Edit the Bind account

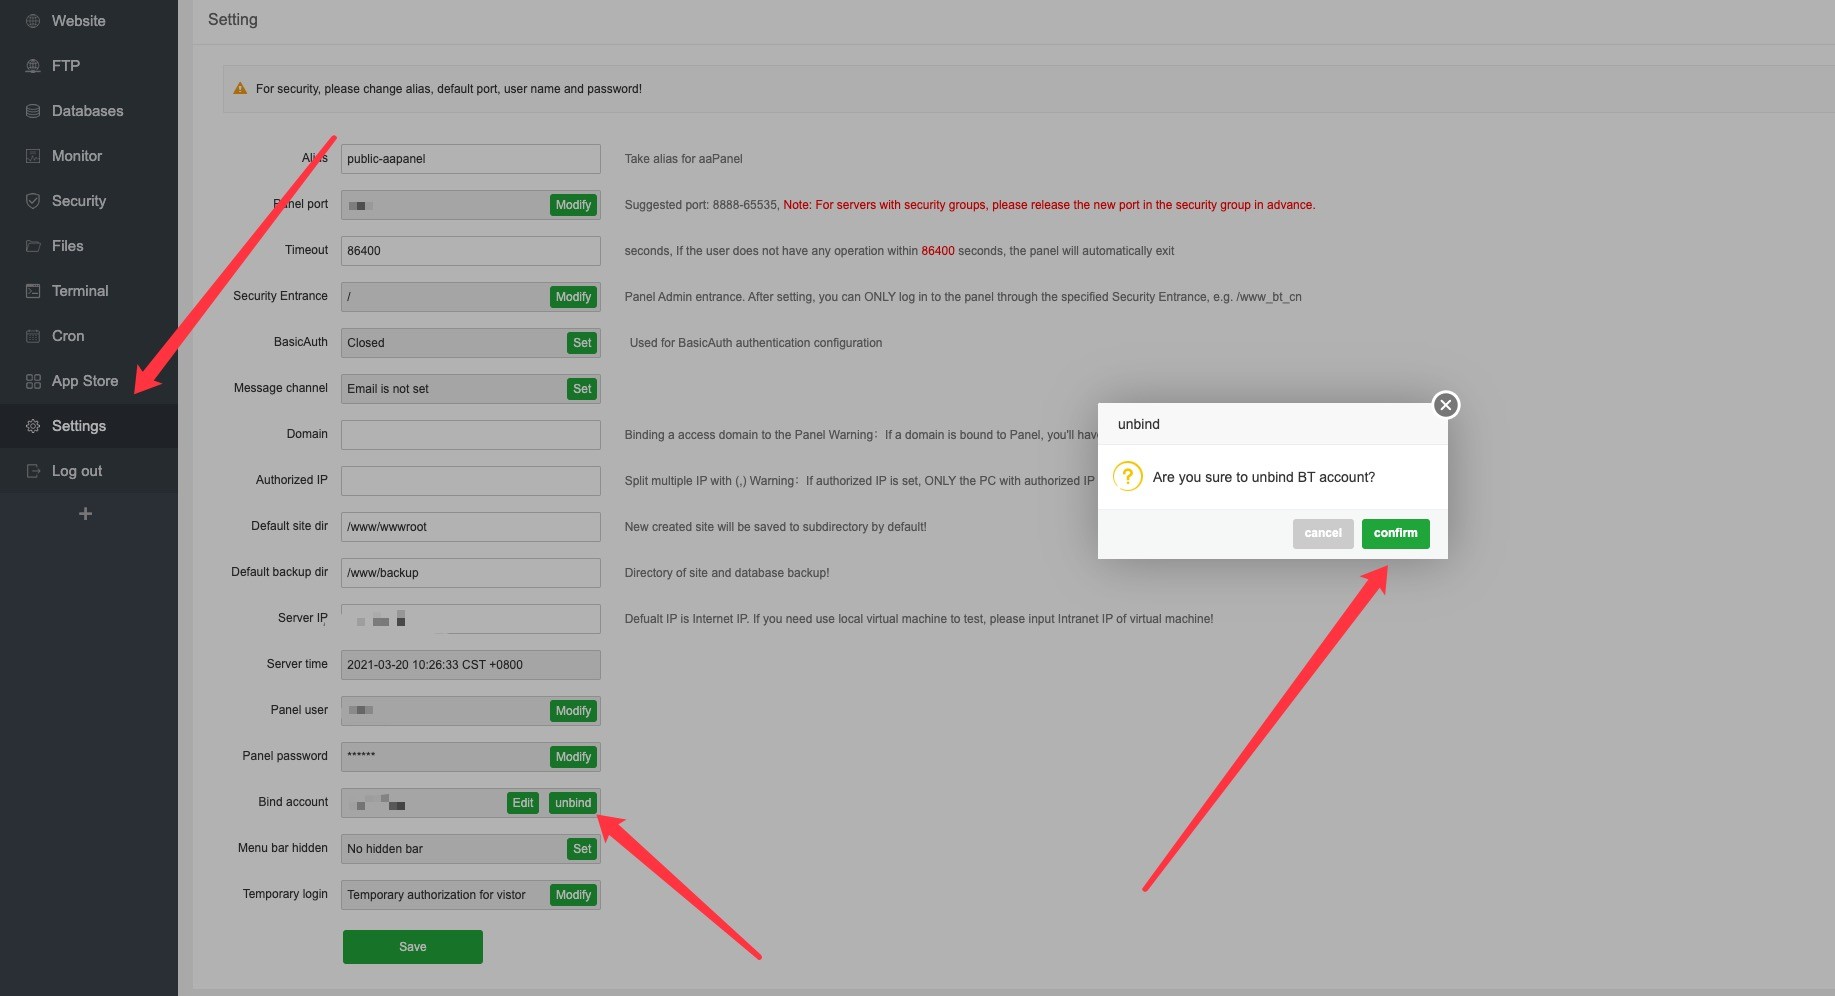pos(523,803)
